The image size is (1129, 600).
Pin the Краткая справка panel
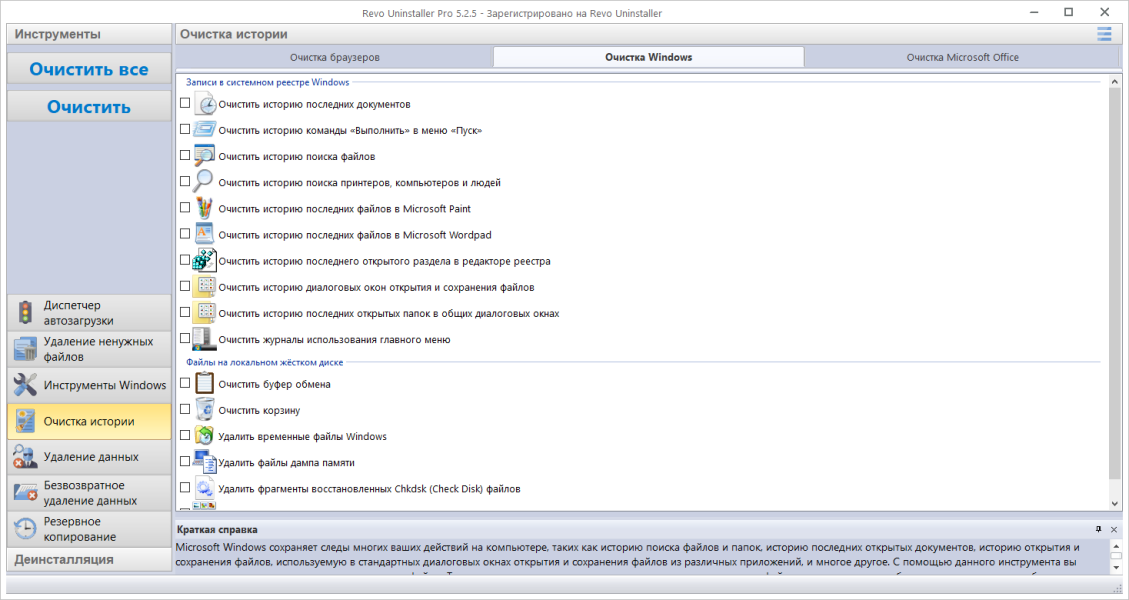(1098, 529)
